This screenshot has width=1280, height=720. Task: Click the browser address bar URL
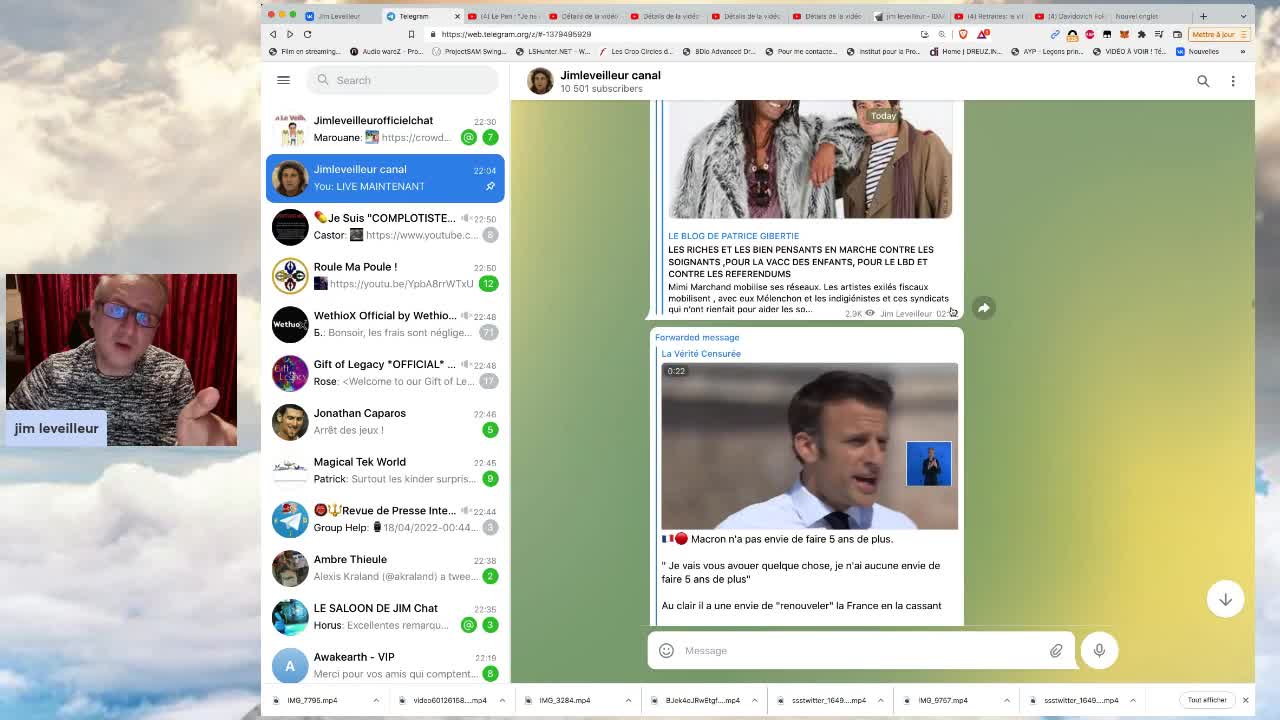point(516,34)
